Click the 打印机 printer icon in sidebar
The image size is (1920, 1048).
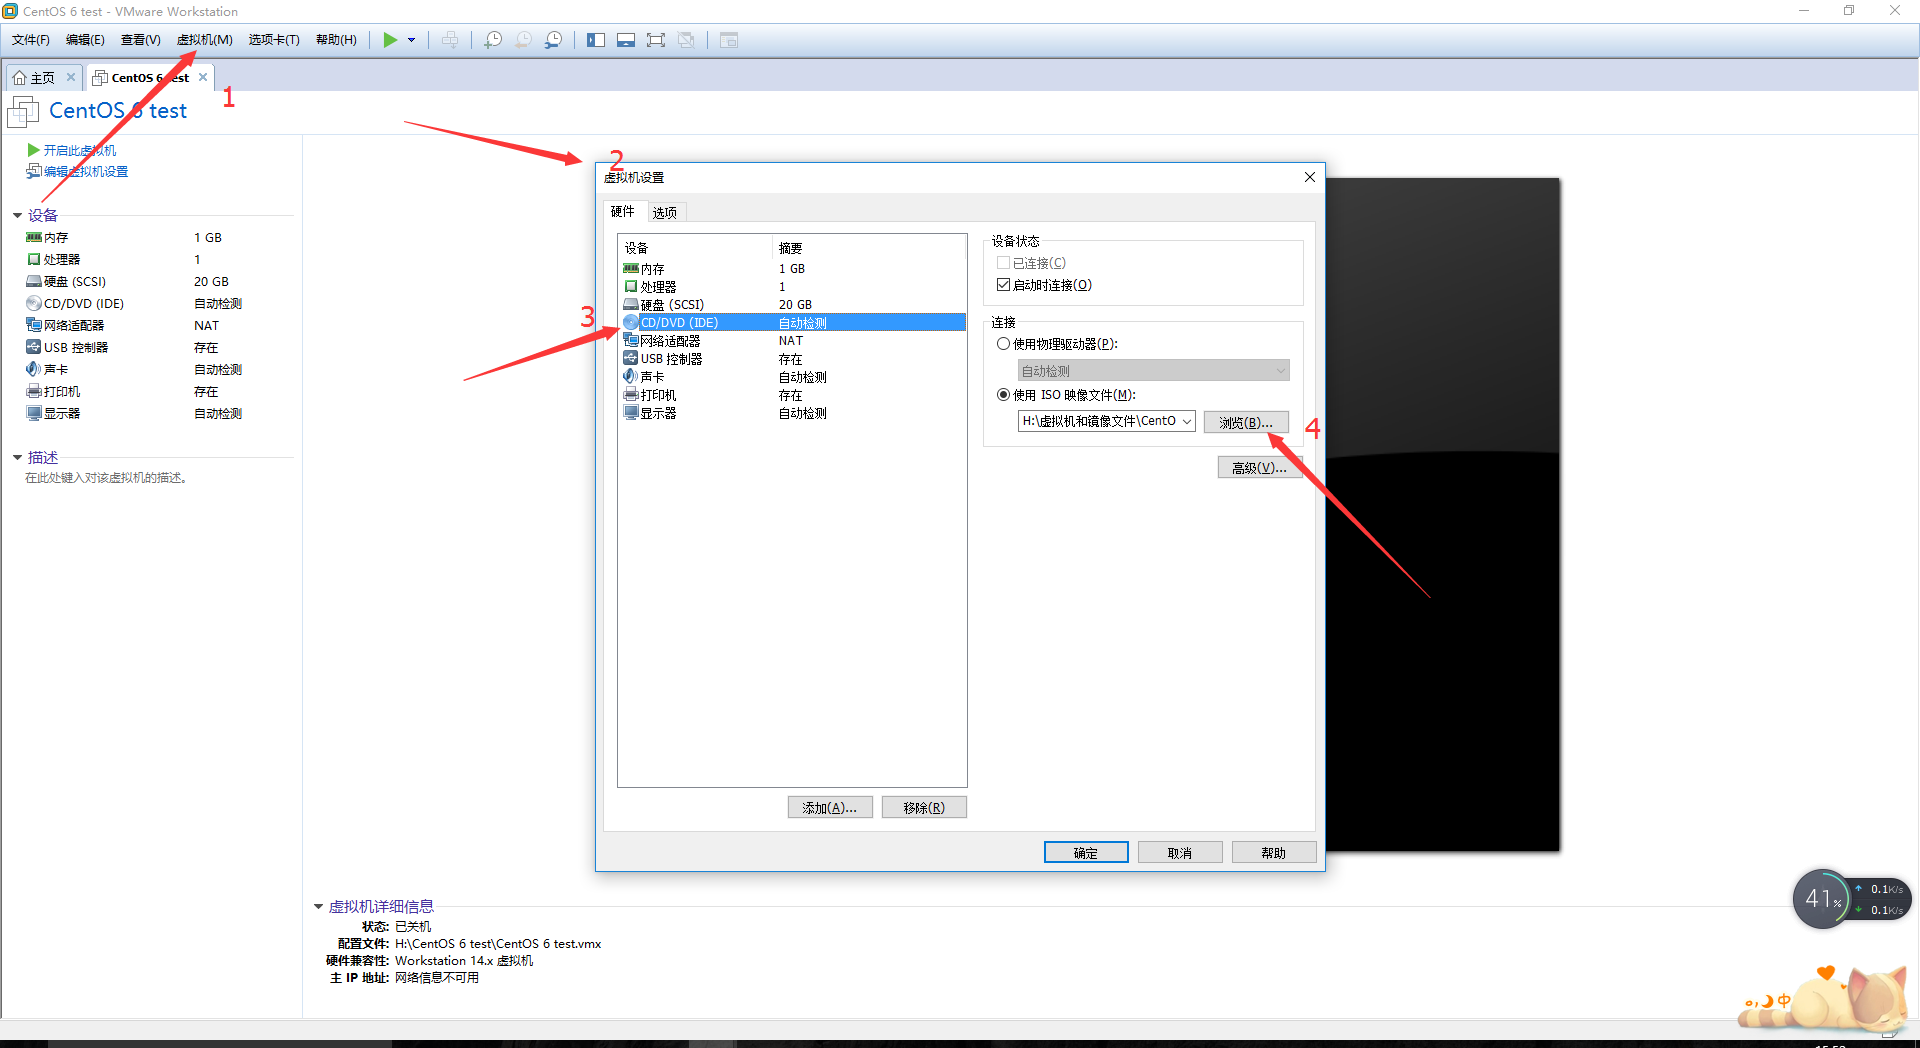(34, 392)
